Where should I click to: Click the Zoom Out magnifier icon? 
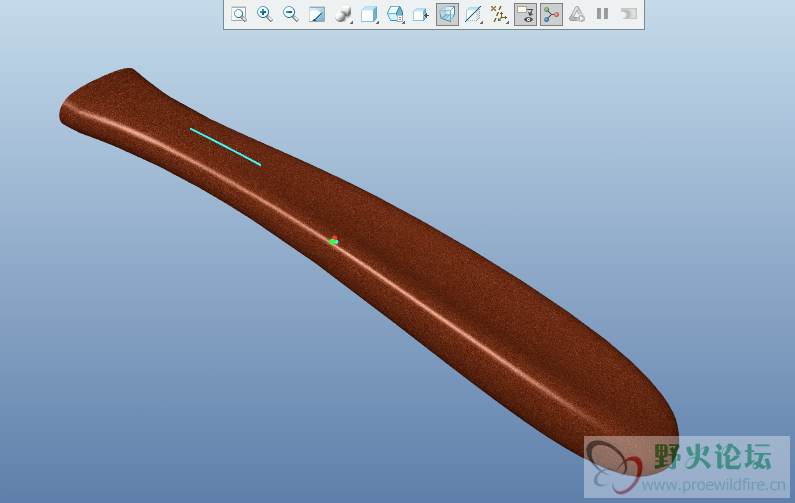(x=291, y=14)
